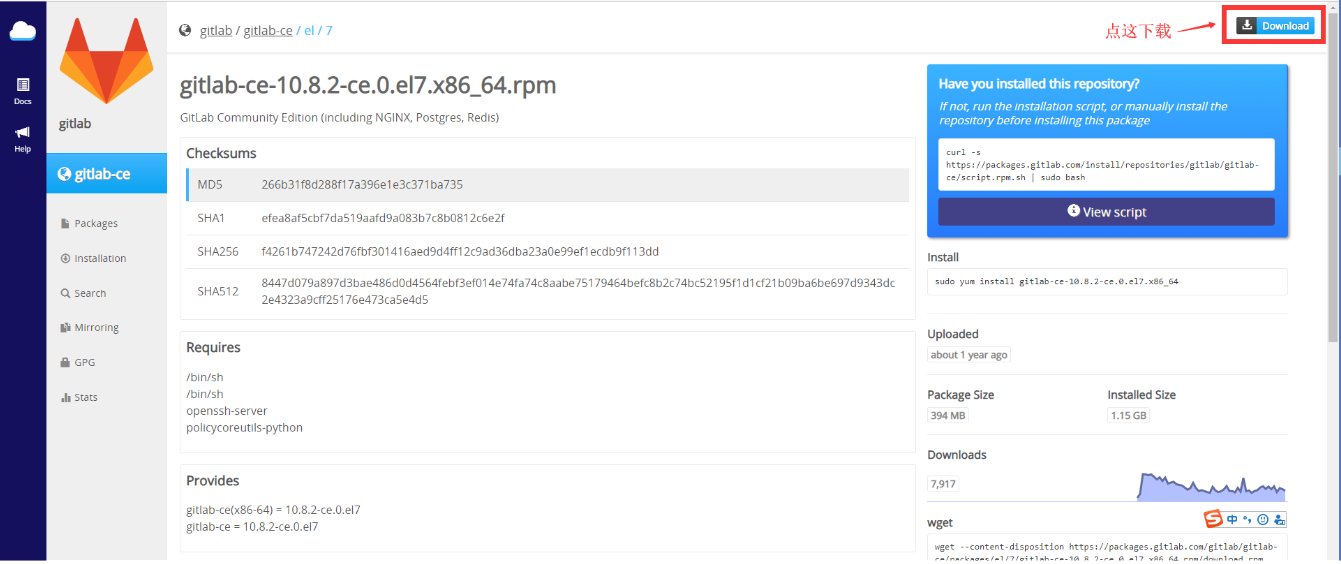1341x564 pixels.
Task: Click 'gitlab-ce = 10.8.2-ce.0.el7' provides entry
Action: [252, 527]
